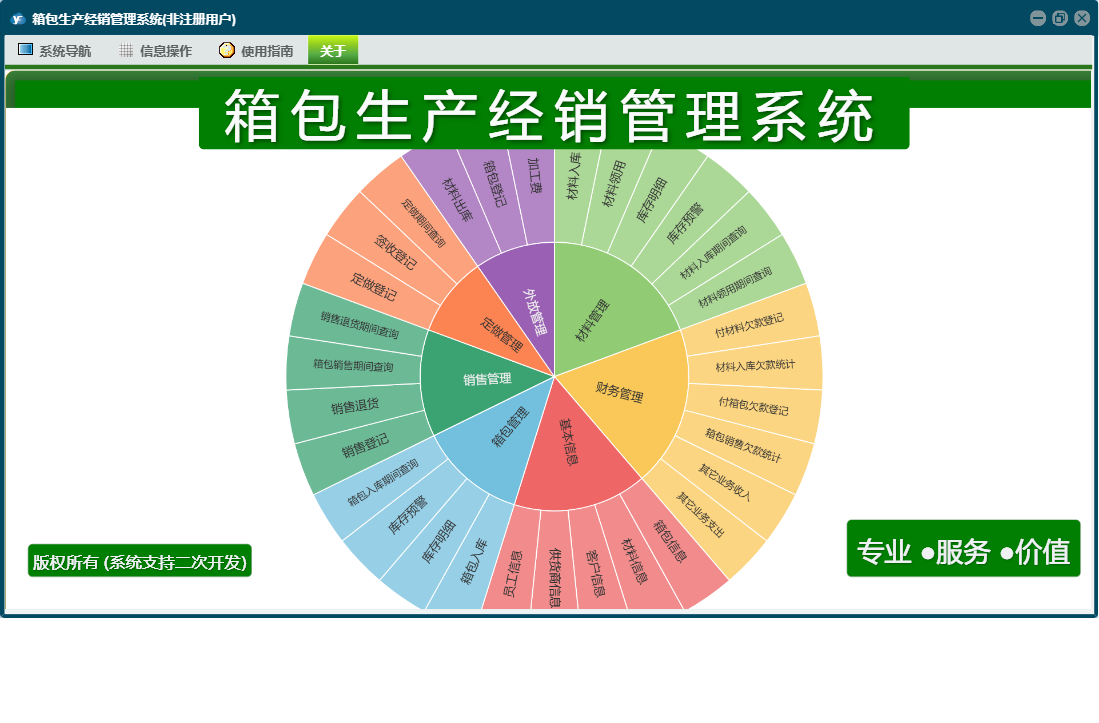Open the 使用指南 menu
This screenshot has width=1099, height=723.
tap(257, 50)
